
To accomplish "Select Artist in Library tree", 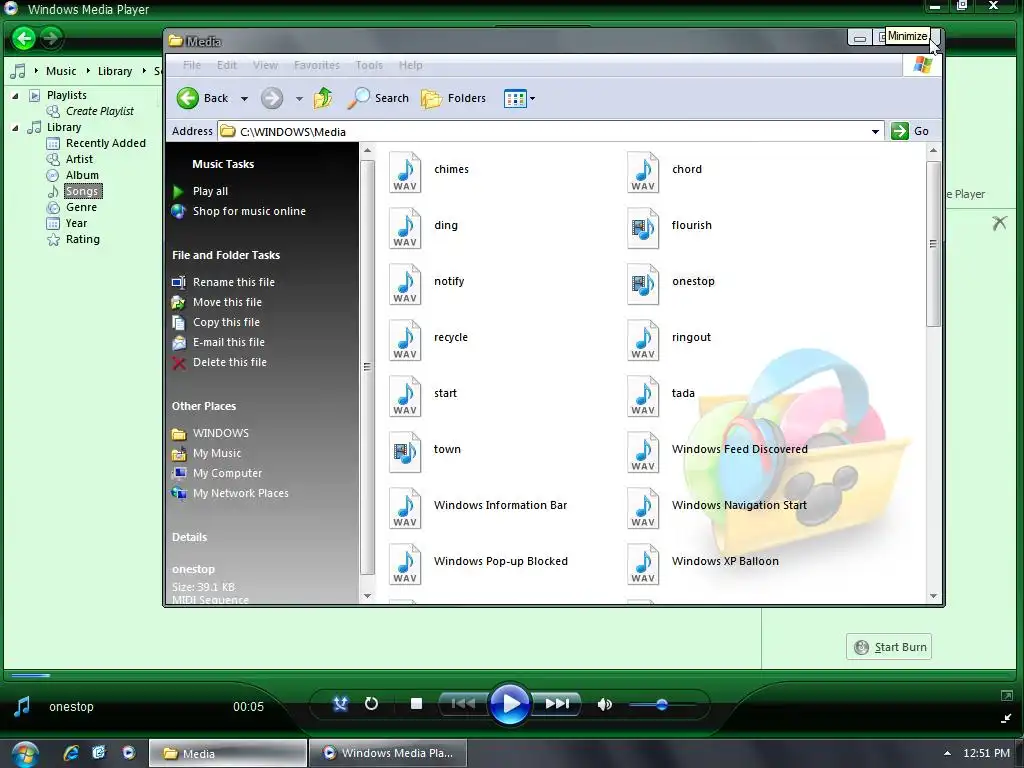I will (70, 159).
